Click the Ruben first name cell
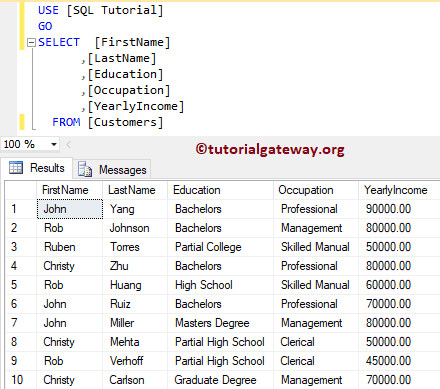This screenshot has width=440, height=389. pos(69,247)
